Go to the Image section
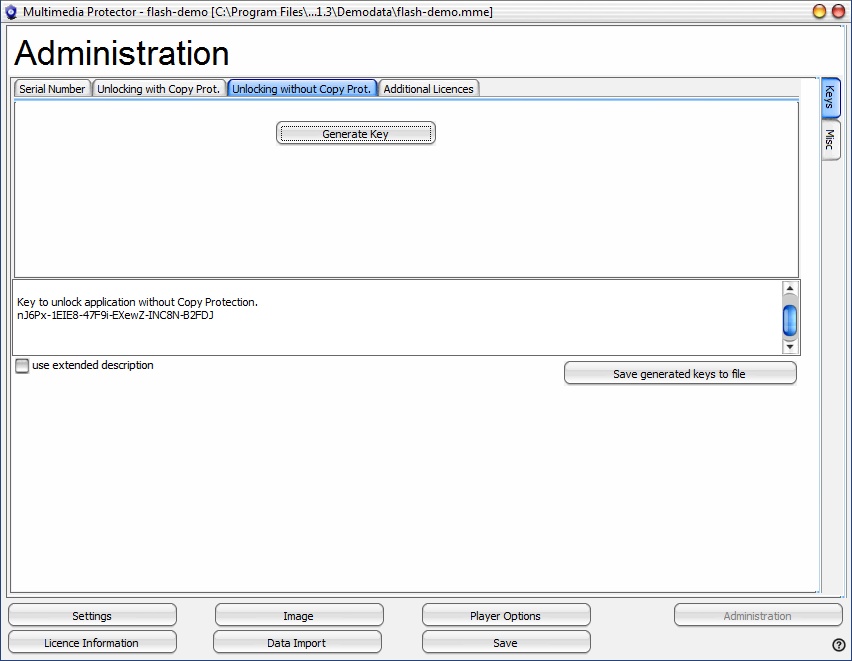The image size is (852, 661). (298, 616)
